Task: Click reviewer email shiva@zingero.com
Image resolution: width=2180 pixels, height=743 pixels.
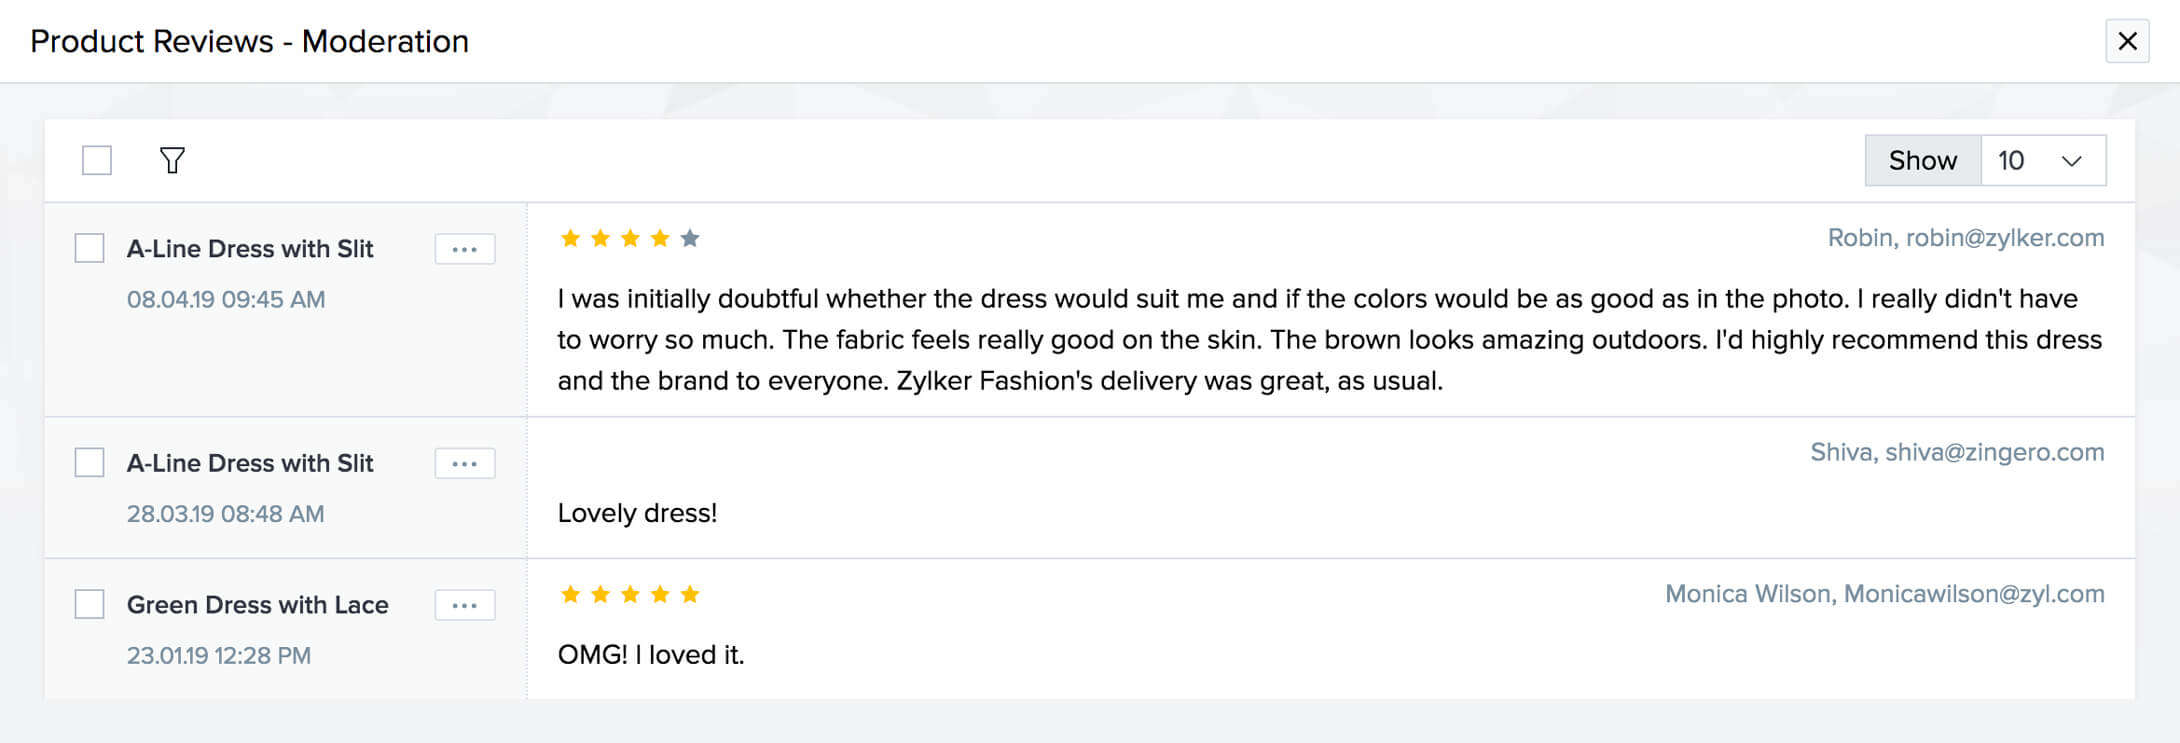Action: 1994,452
